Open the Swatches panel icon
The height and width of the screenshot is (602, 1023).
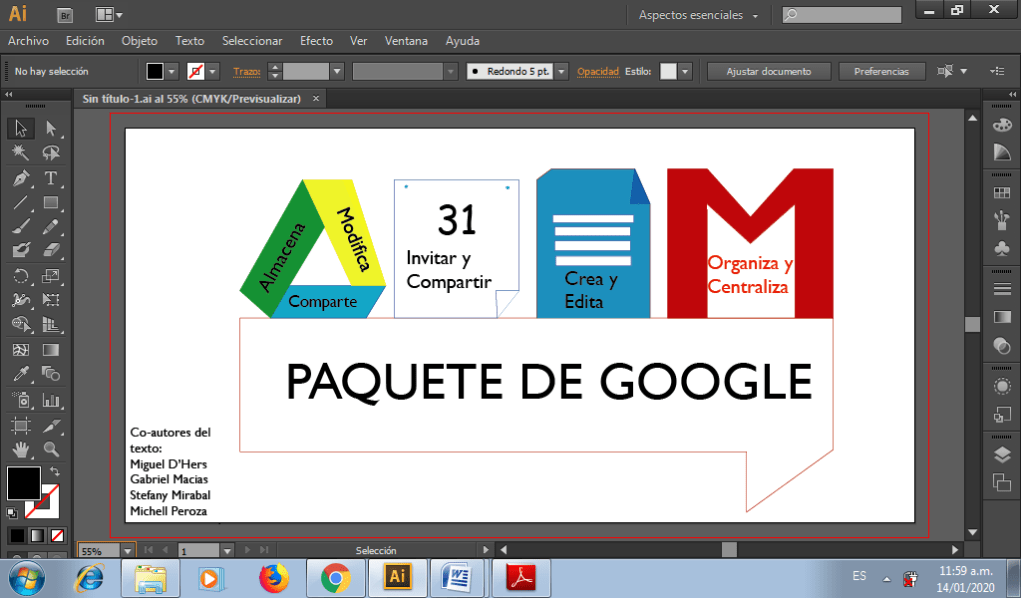[x=1001, y=192]
